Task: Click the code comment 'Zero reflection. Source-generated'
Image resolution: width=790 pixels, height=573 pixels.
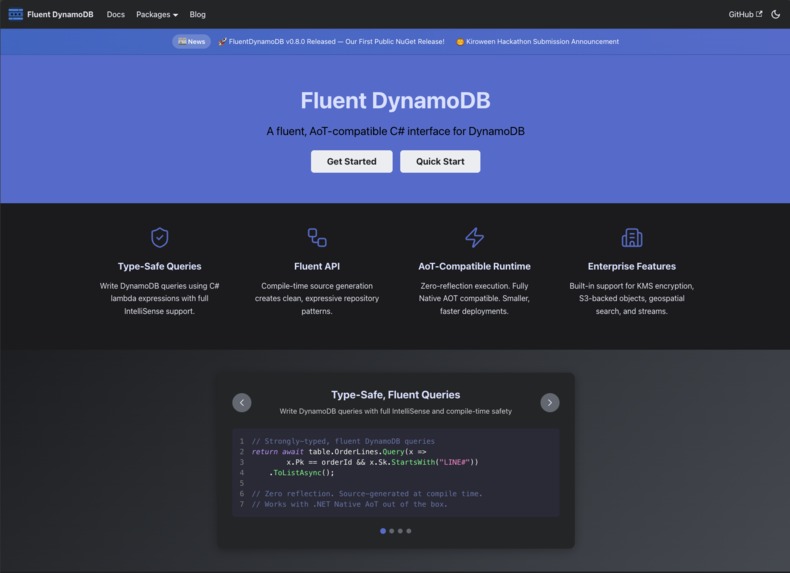Action: tap(367, 494)
